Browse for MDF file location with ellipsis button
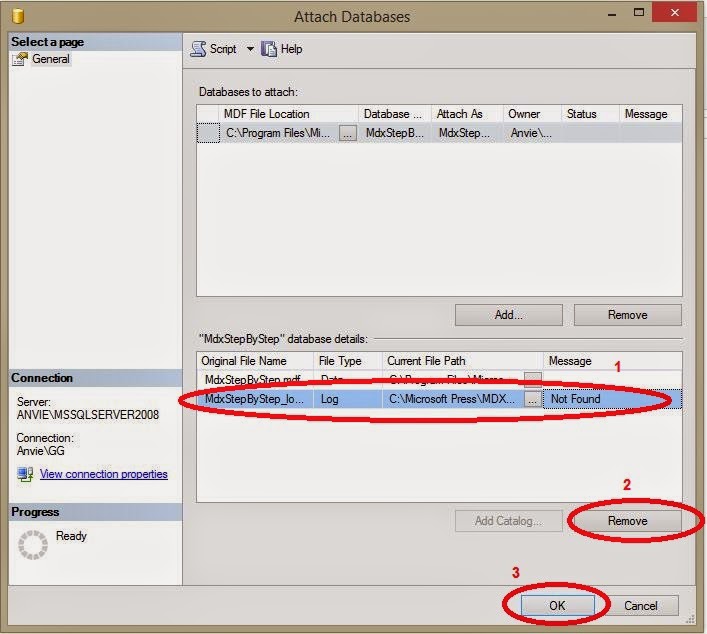 click(348, 133)
